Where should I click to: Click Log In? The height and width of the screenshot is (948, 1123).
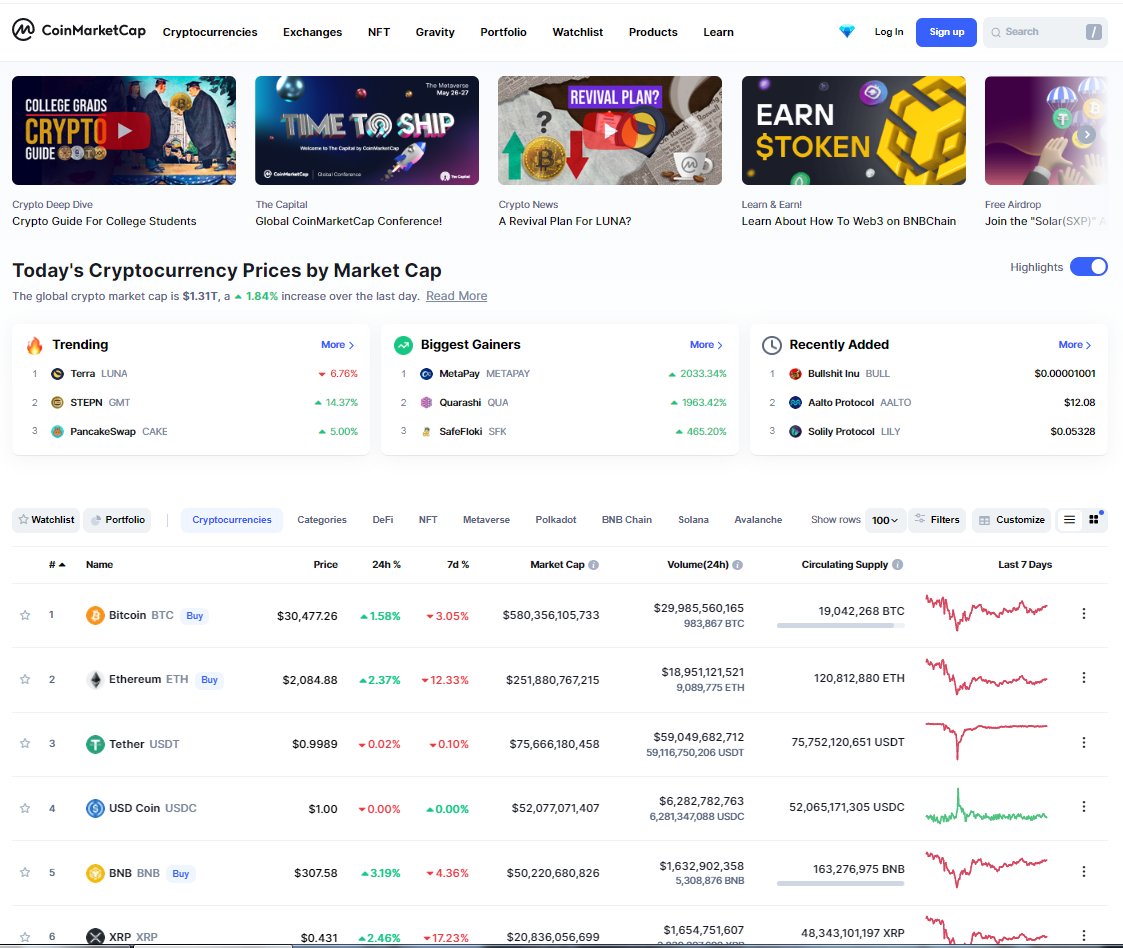889,32
